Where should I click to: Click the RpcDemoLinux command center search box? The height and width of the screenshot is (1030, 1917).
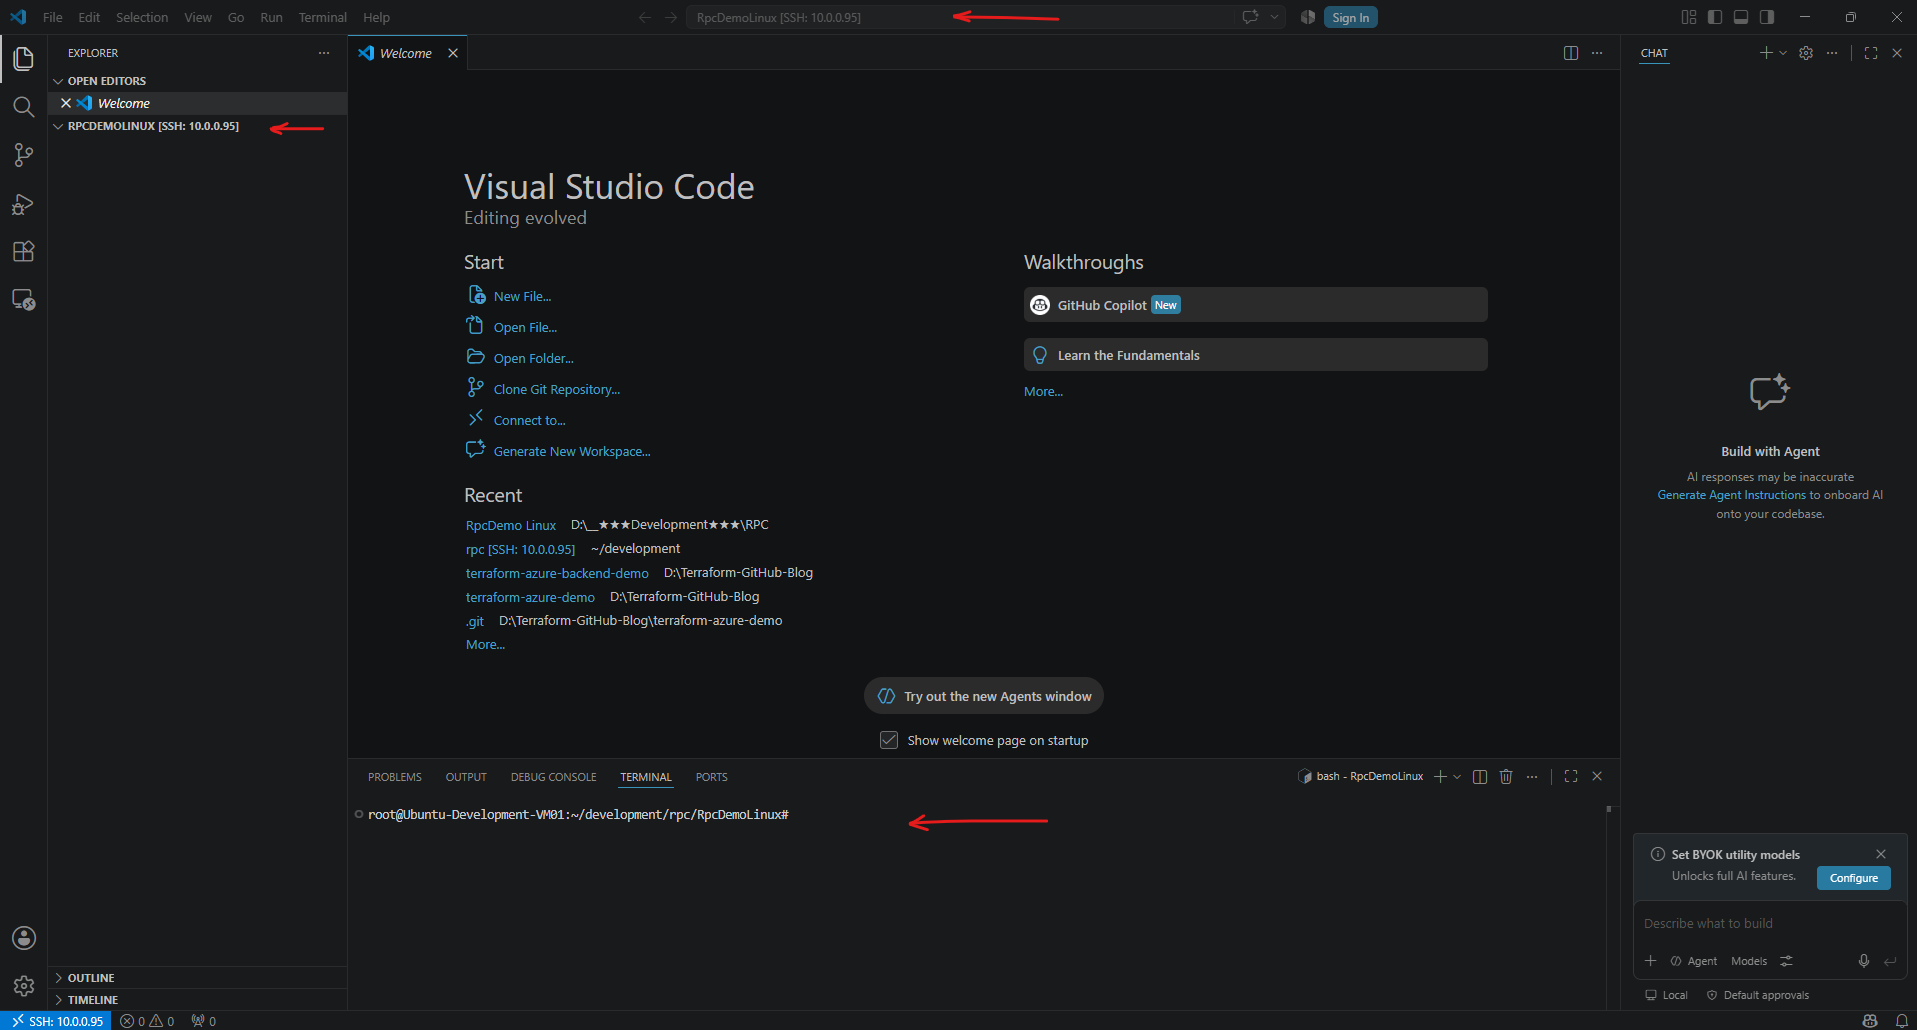(959, 17)
